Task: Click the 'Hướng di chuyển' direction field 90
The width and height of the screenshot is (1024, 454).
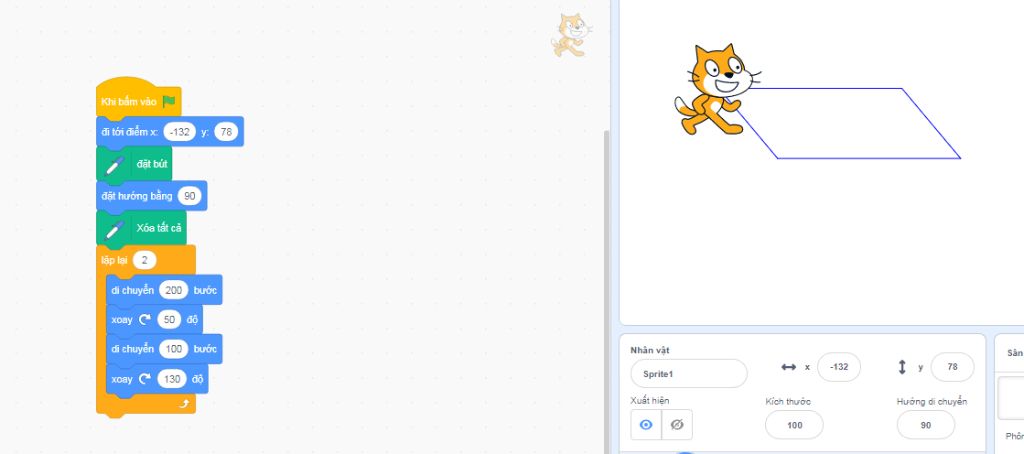Action: [x=925, y=425]
